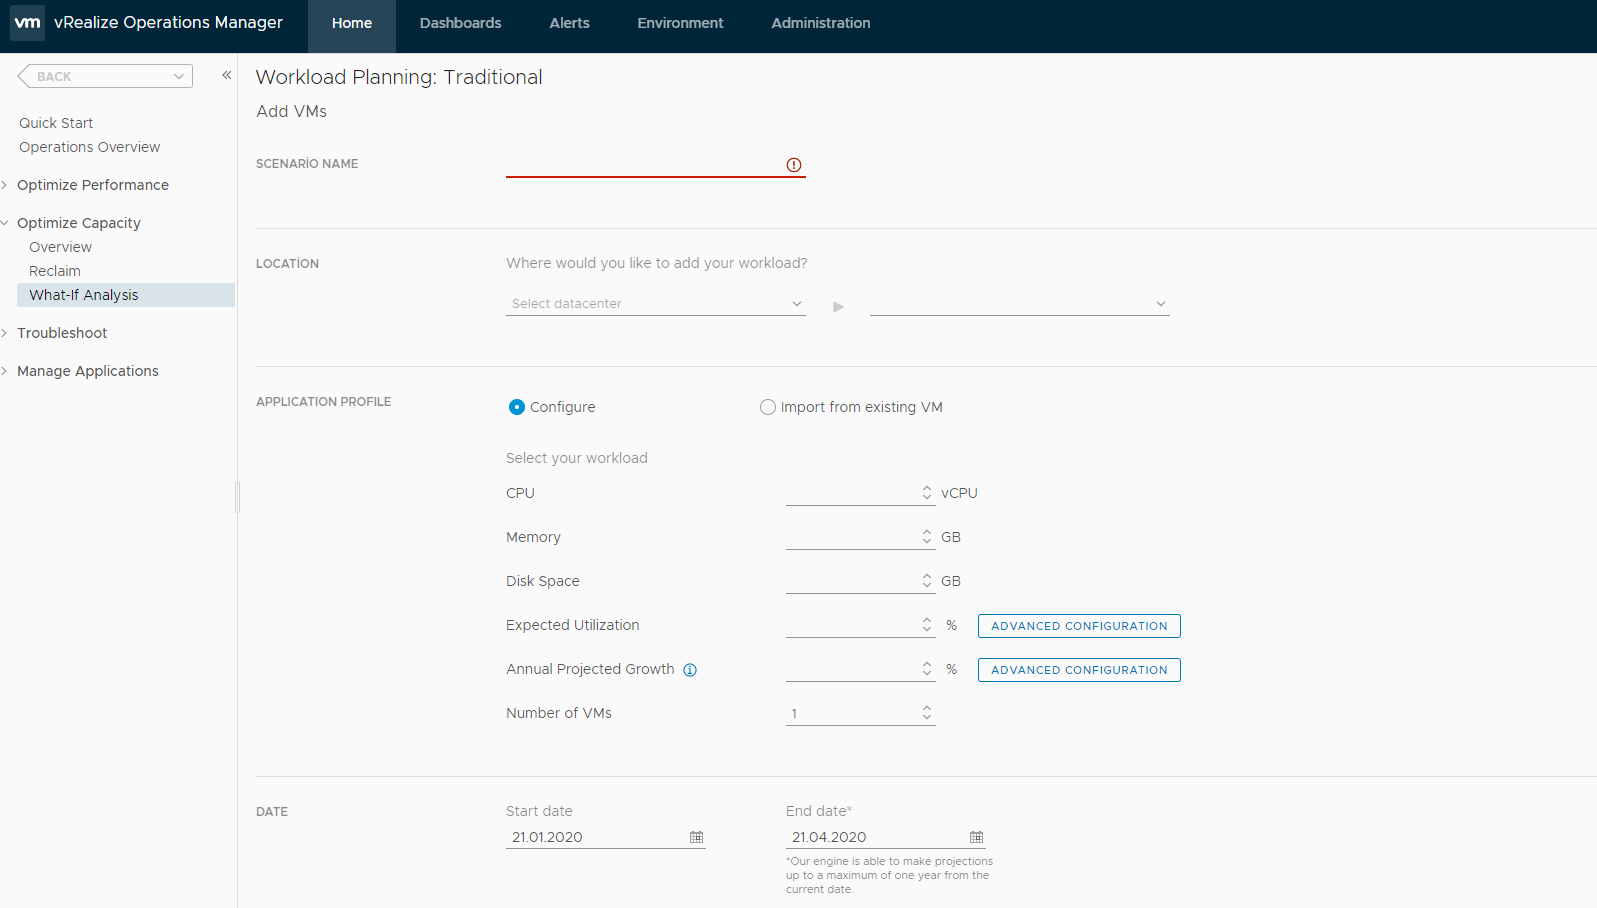Open the End date calendar picker icon
Viewport: 1597px width, 908px height.
(976, 837)
